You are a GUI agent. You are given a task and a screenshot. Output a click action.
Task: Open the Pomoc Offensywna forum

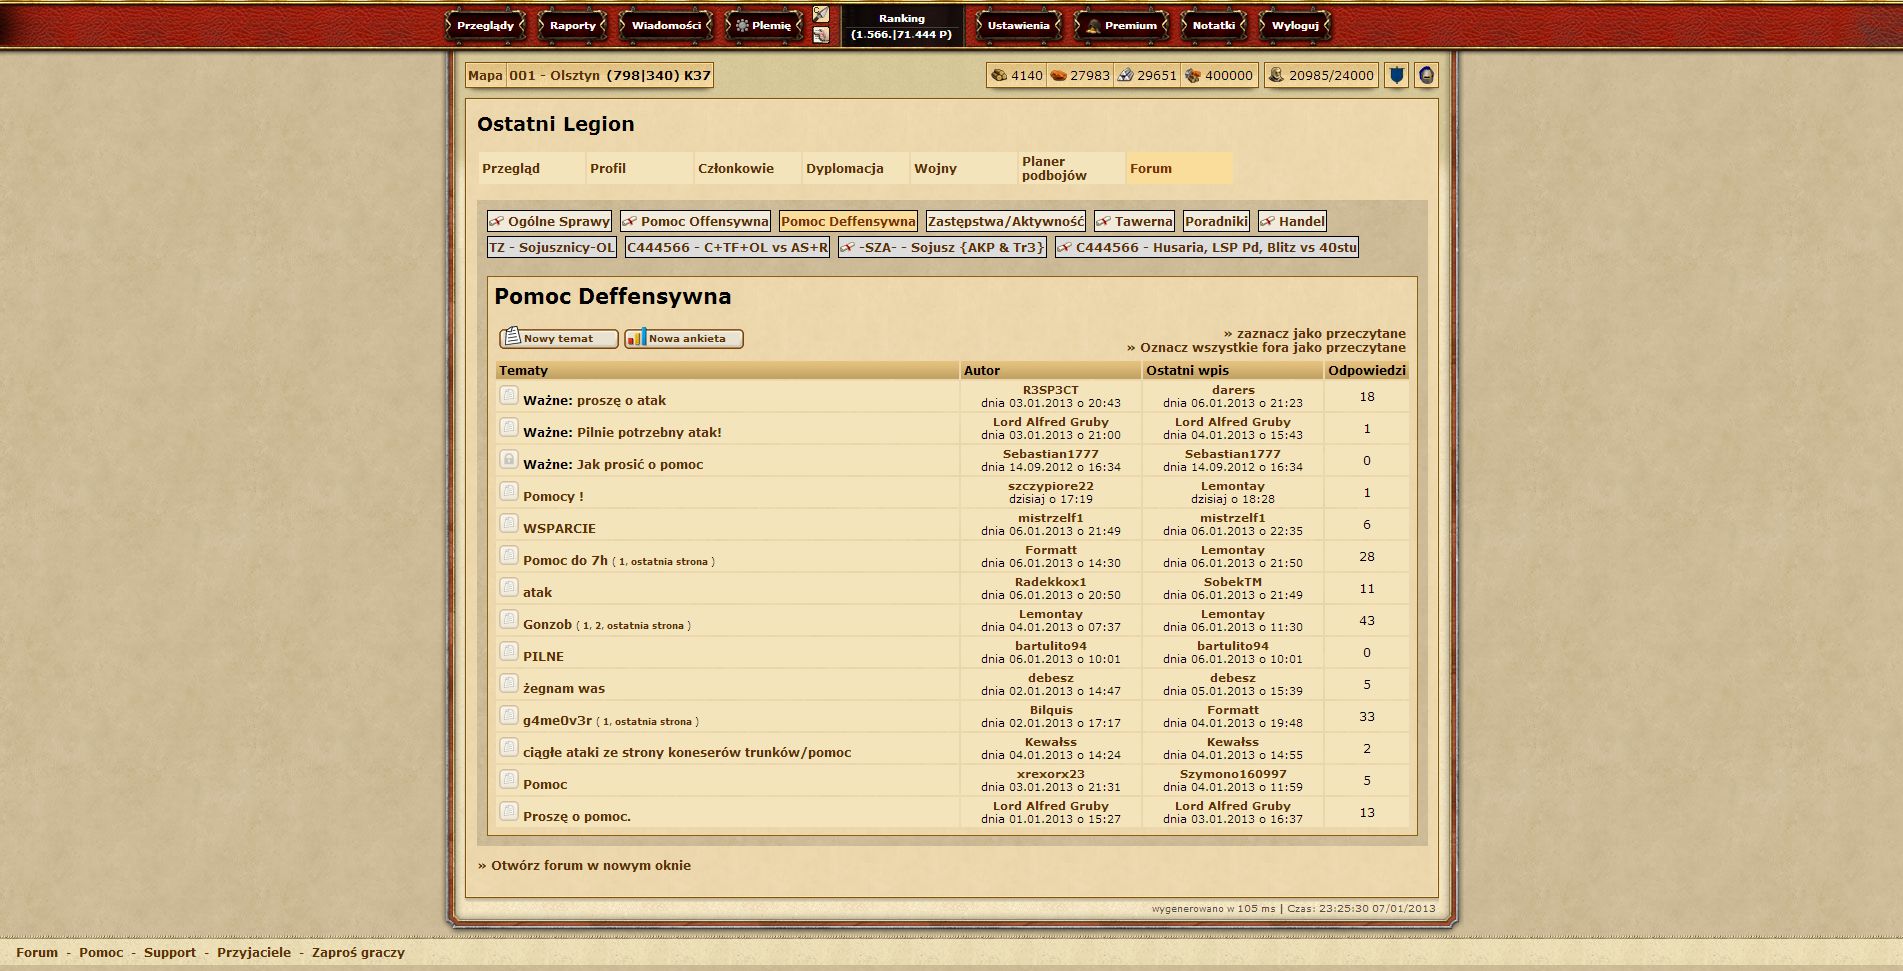[x=704, y=221]
